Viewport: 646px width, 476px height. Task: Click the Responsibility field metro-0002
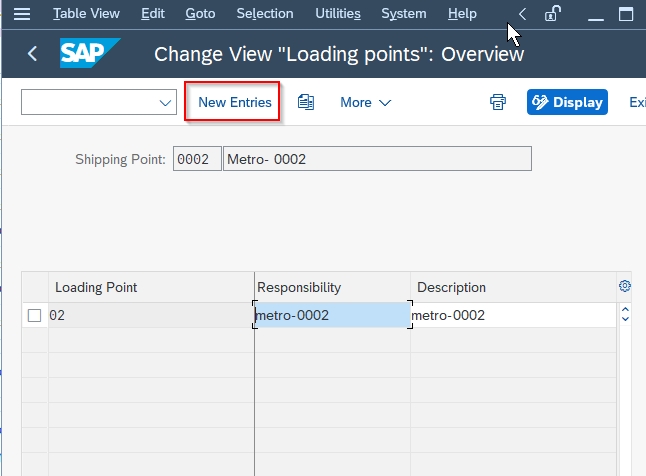(x=332, y=315)
